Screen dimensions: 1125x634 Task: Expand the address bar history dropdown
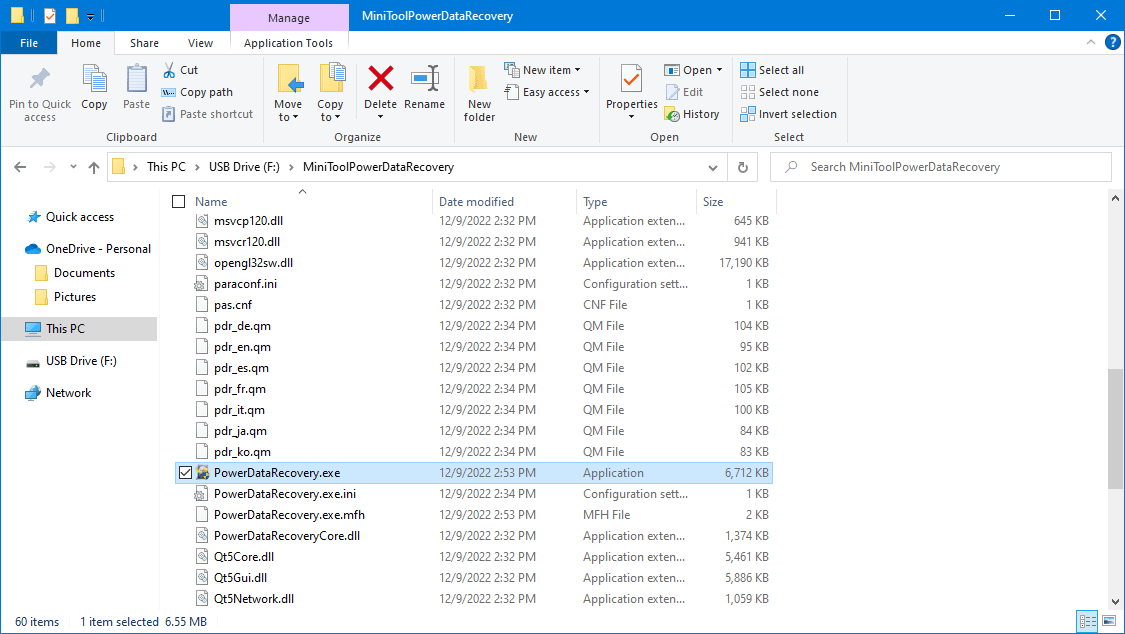(x=712, y=167)
